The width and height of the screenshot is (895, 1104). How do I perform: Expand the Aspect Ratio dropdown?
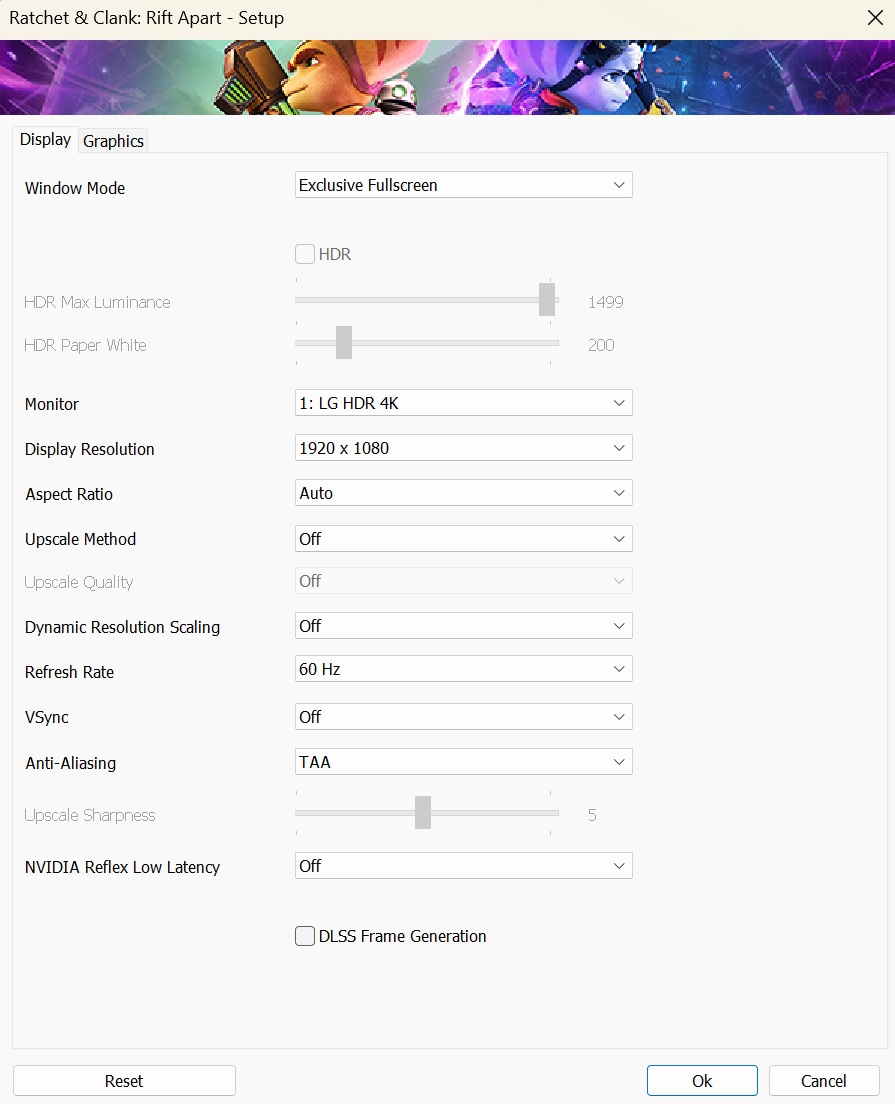463,493
